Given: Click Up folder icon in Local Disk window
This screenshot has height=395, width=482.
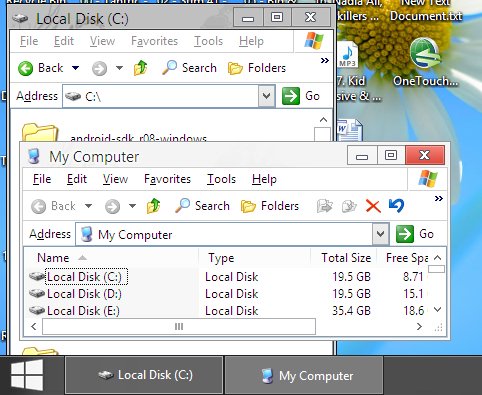Looking at the screenshot, I should pos(140,68).
